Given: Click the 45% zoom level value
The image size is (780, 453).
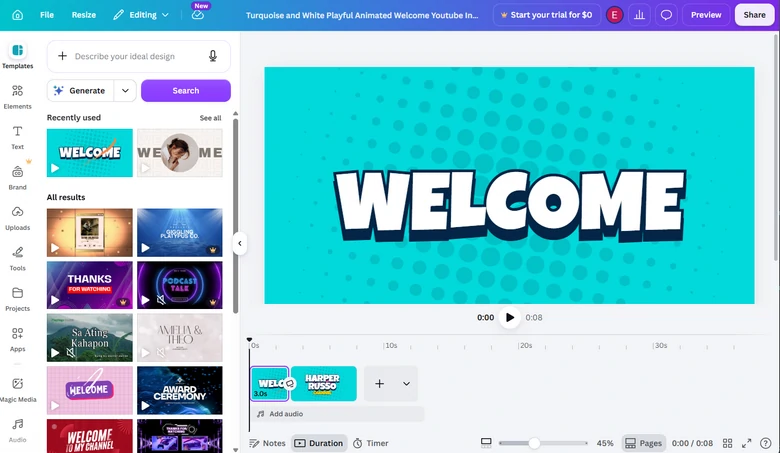Looking at the screenshot, I should (x=605, y=443).
